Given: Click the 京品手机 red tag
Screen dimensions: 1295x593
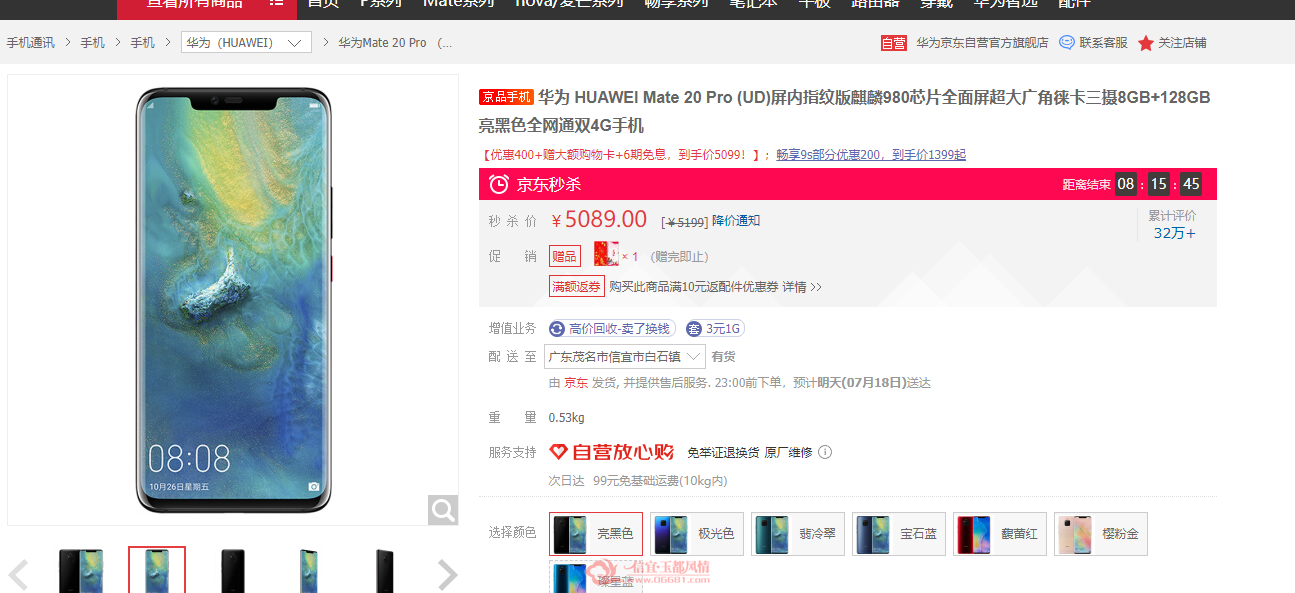Looking at the screenshot, I should tap(506, 97).
